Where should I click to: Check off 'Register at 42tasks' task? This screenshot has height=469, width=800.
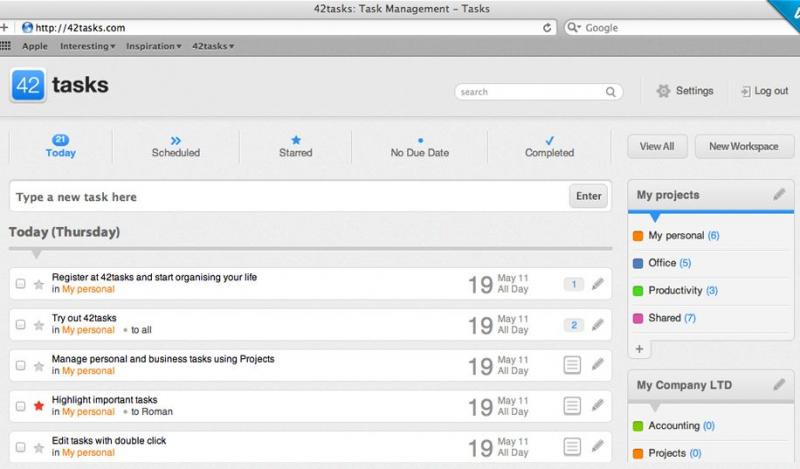(x=20, y=284)
